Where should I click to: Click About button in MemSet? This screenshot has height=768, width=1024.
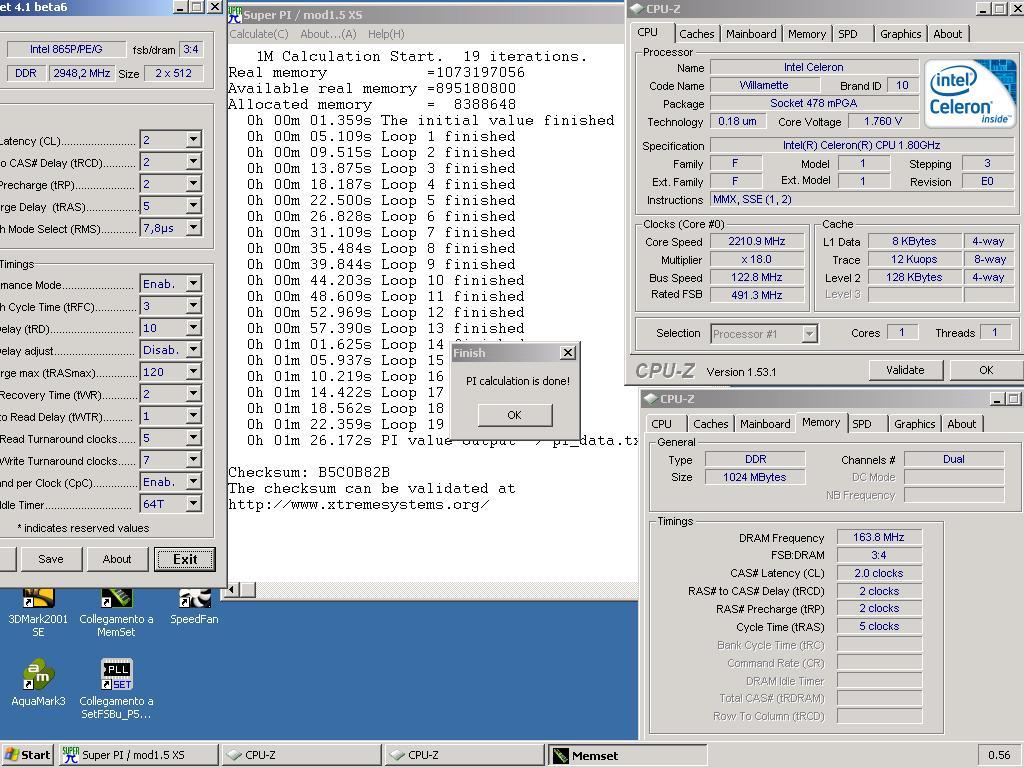[x=117, y=559]
